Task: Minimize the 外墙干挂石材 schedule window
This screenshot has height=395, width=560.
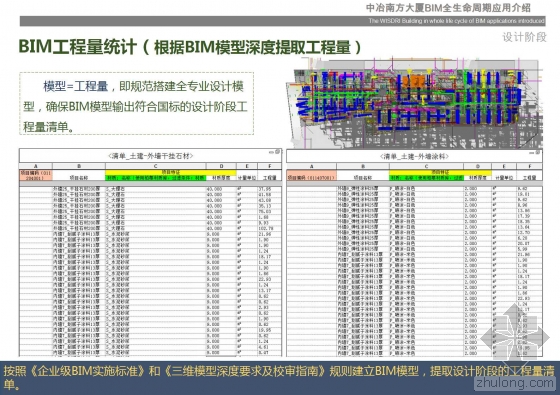Action: [x=271, y=152]
